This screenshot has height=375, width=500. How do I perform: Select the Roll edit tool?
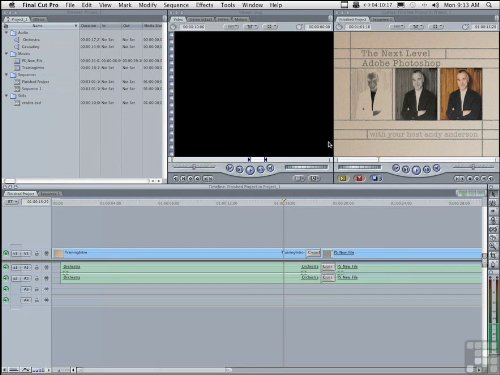tap(493, 220)
